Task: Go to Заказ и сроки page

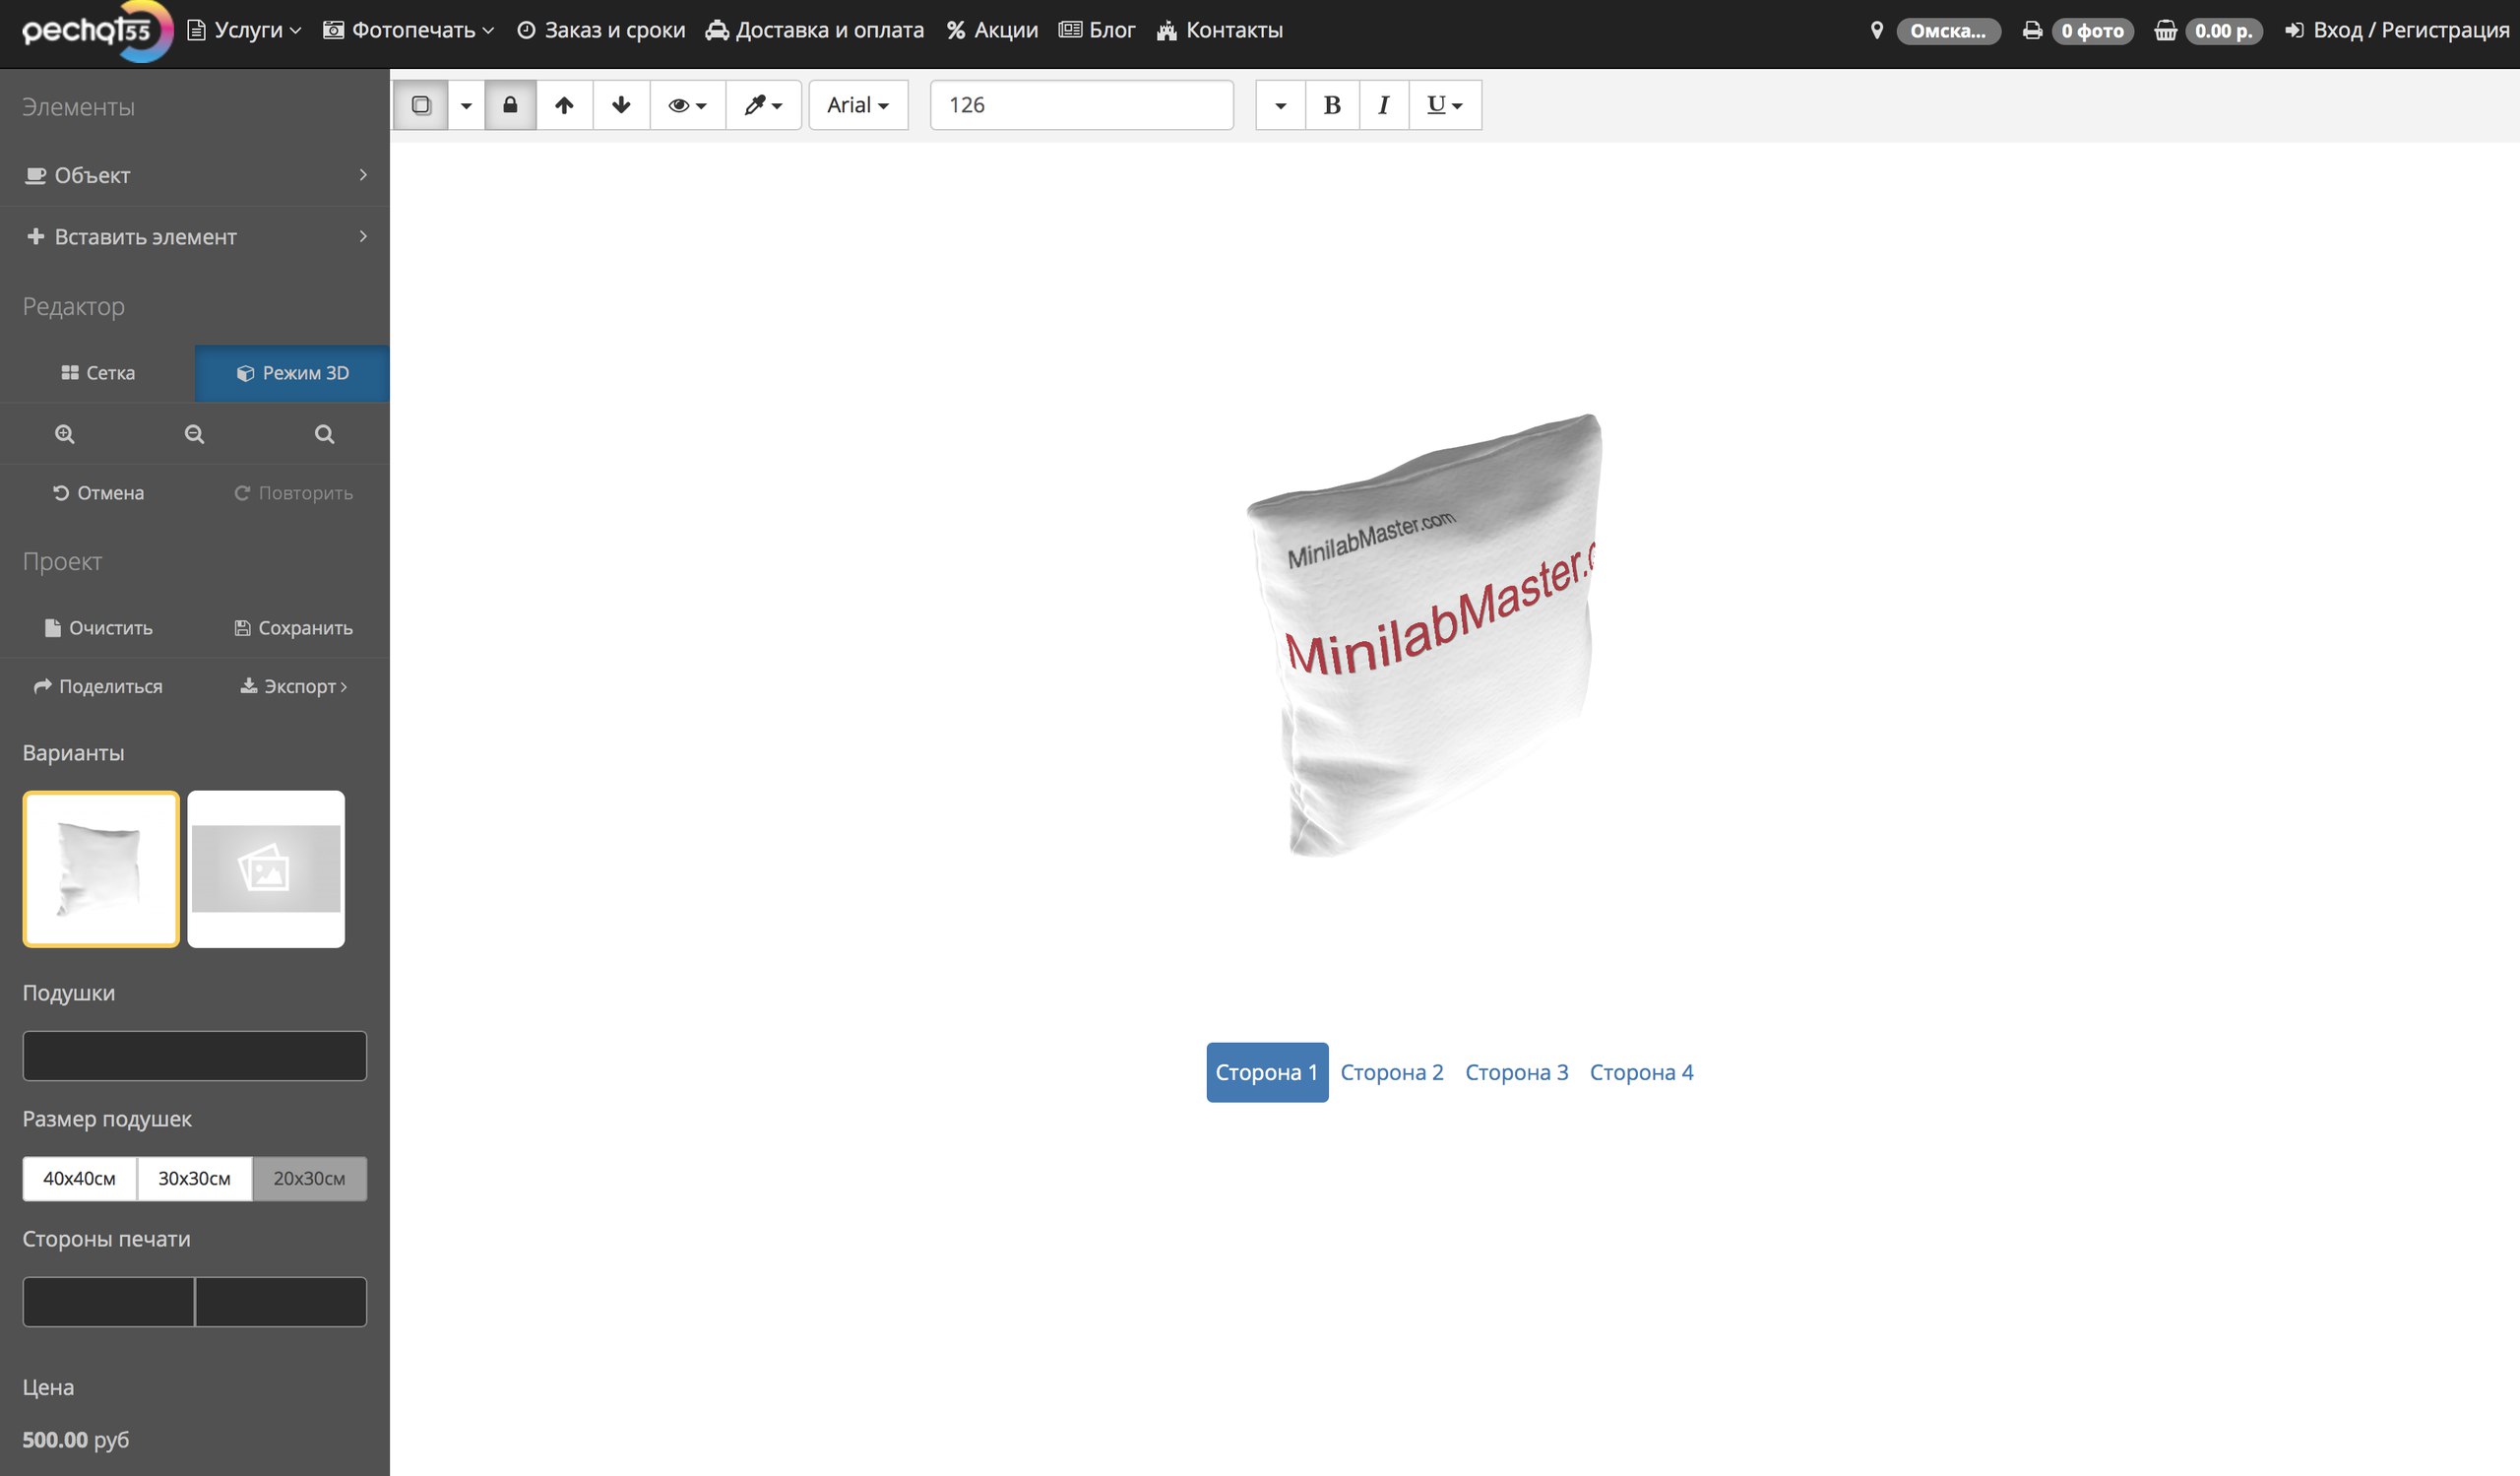Action: tap(601, 30)
